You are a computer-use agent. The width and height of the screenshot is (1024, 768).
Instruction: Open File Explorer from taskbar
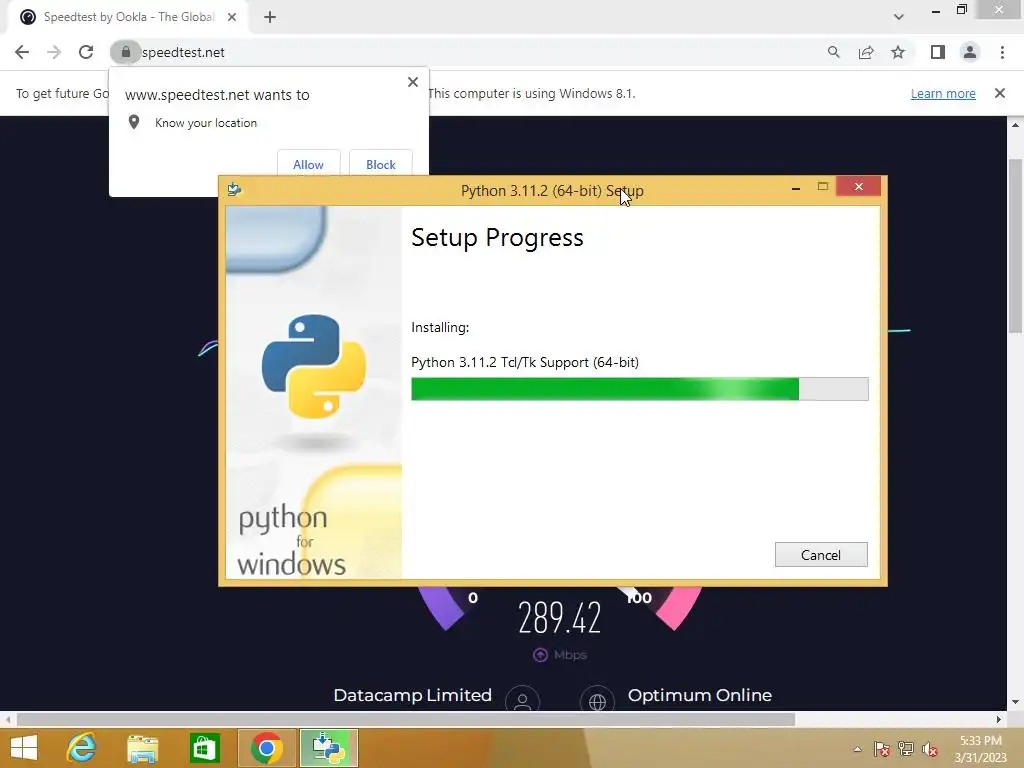click(x=142, y=748)
